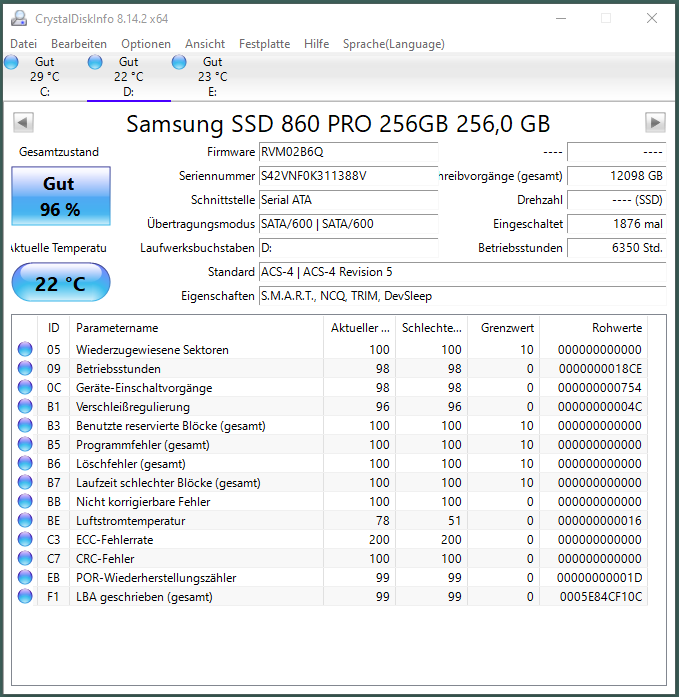Open the Datei menu

(x=24, y=44)
